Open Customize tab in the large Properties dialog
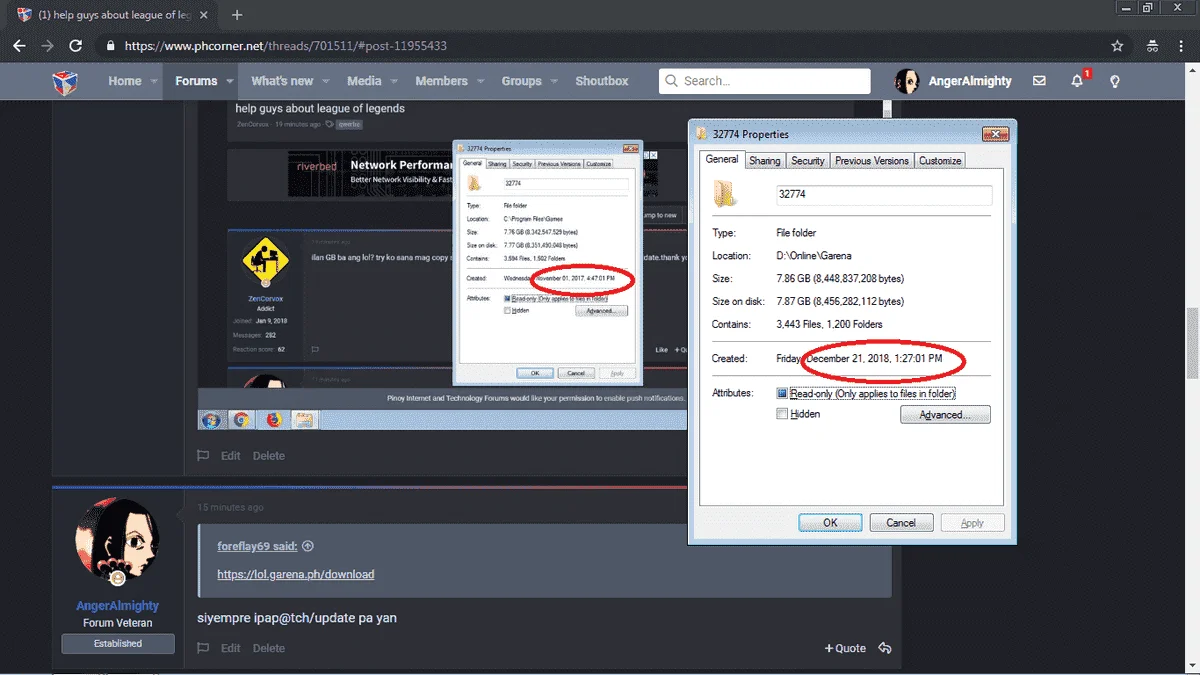1200x675 pixels. coord(940,160)
